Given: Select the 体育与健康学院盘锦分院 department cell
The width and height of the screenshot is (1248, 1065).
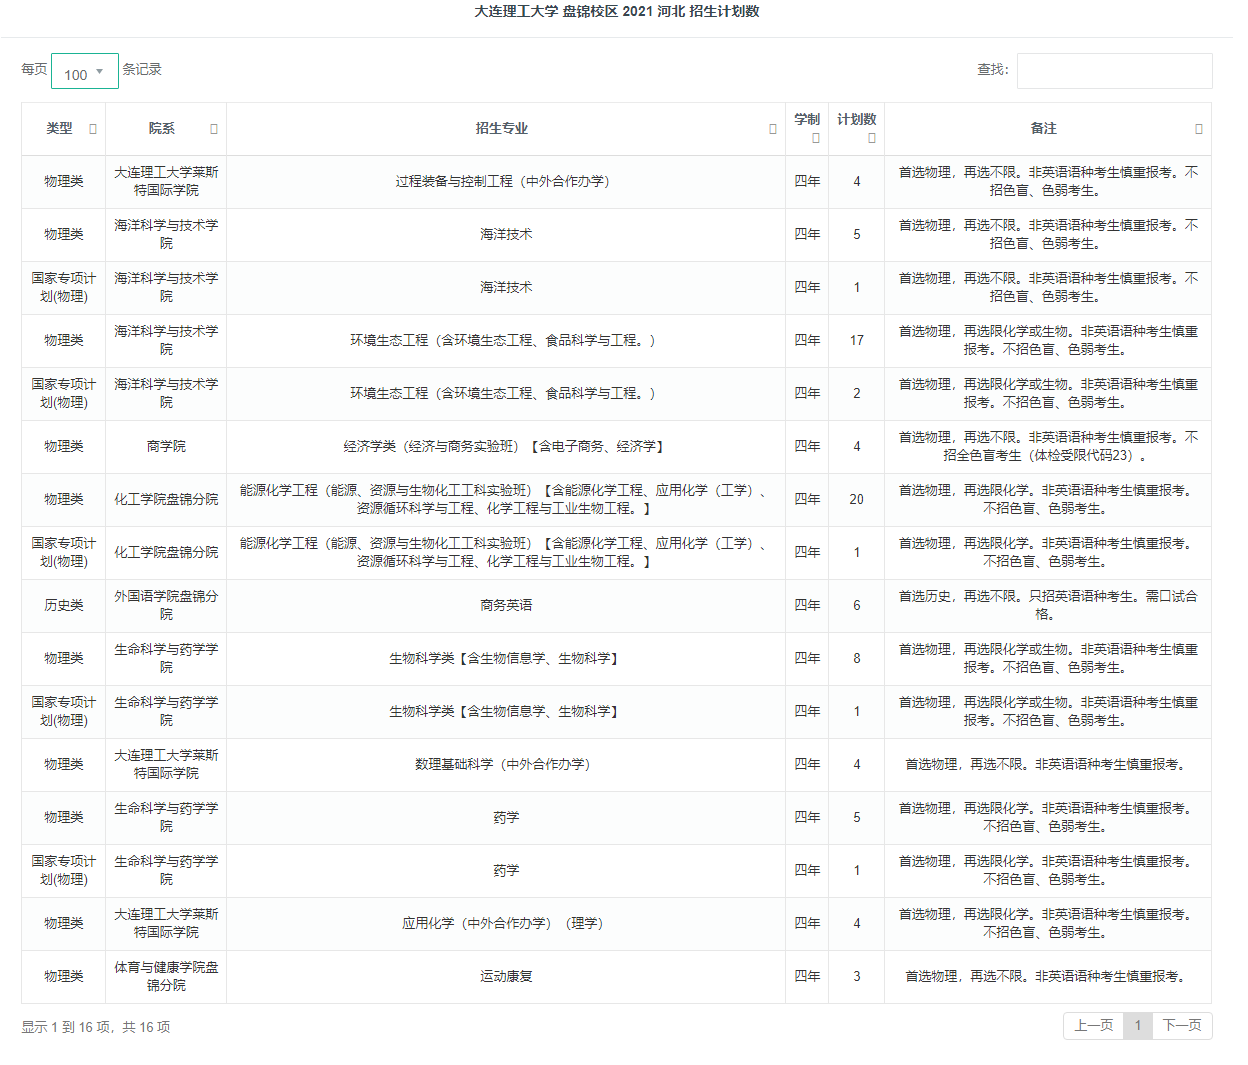Looking at the screenshot, I should click(166, 977).
